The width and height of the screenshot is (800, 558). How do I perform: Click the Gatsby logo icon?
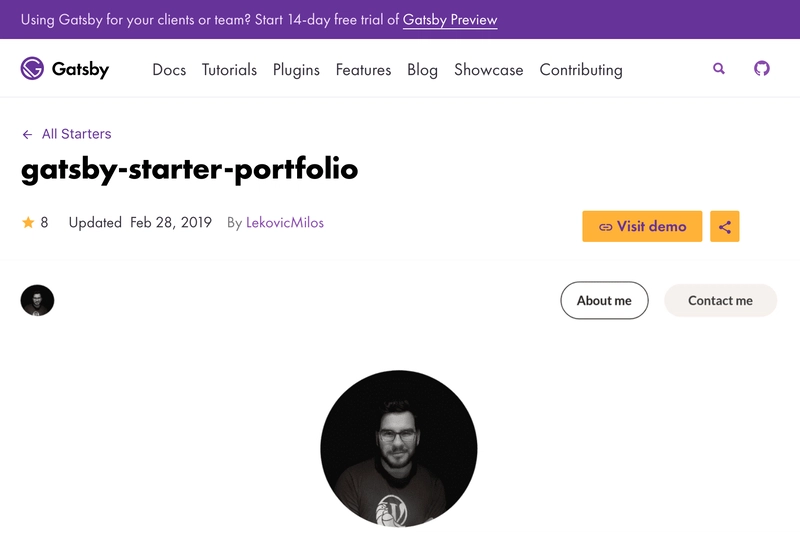tap(32, 68)
